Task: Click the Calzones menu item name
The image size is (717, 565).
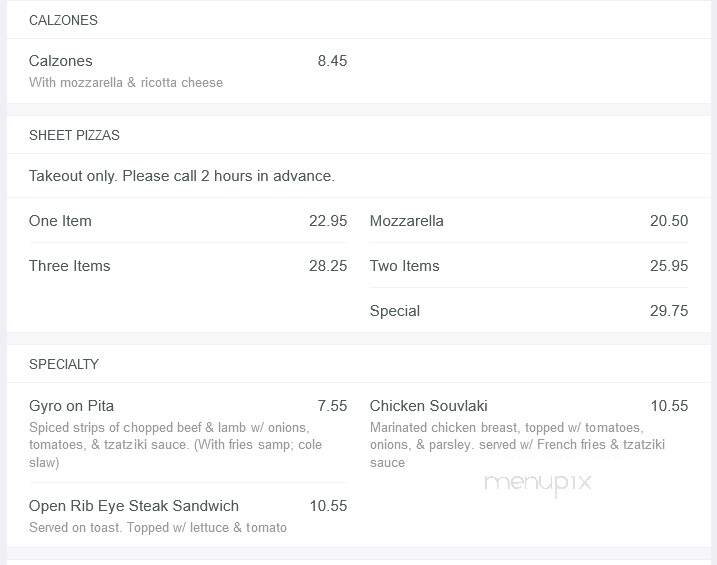Action: tap(61, 61)
